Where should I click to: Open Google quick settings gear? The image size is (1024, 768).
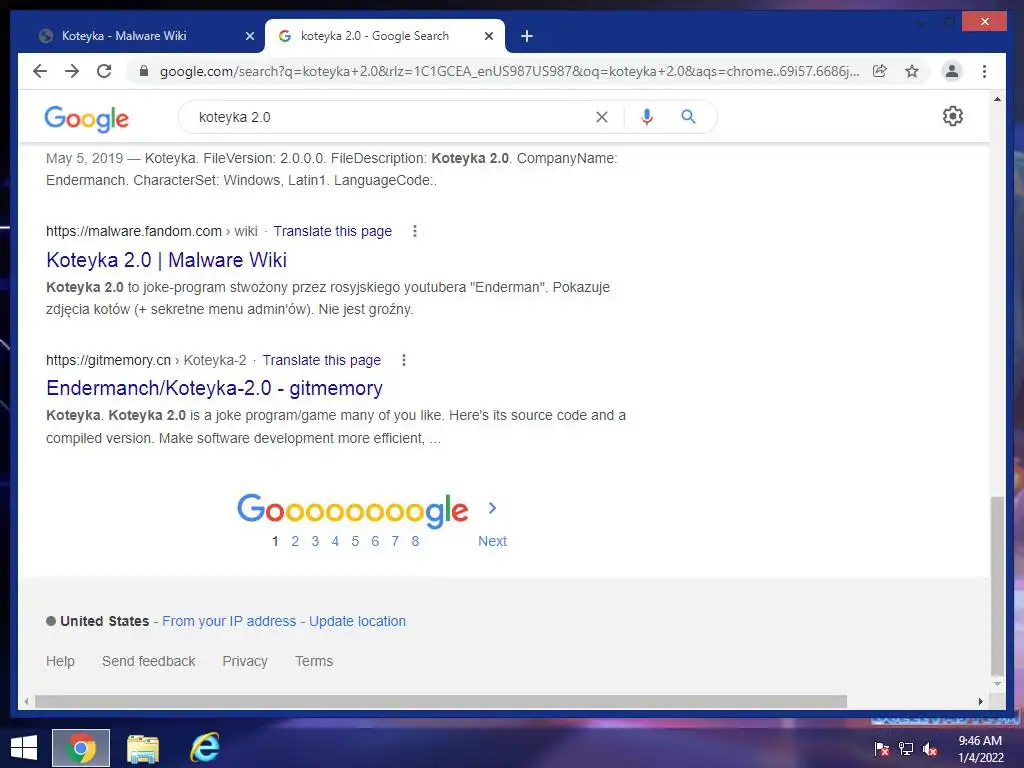(953, 116)
